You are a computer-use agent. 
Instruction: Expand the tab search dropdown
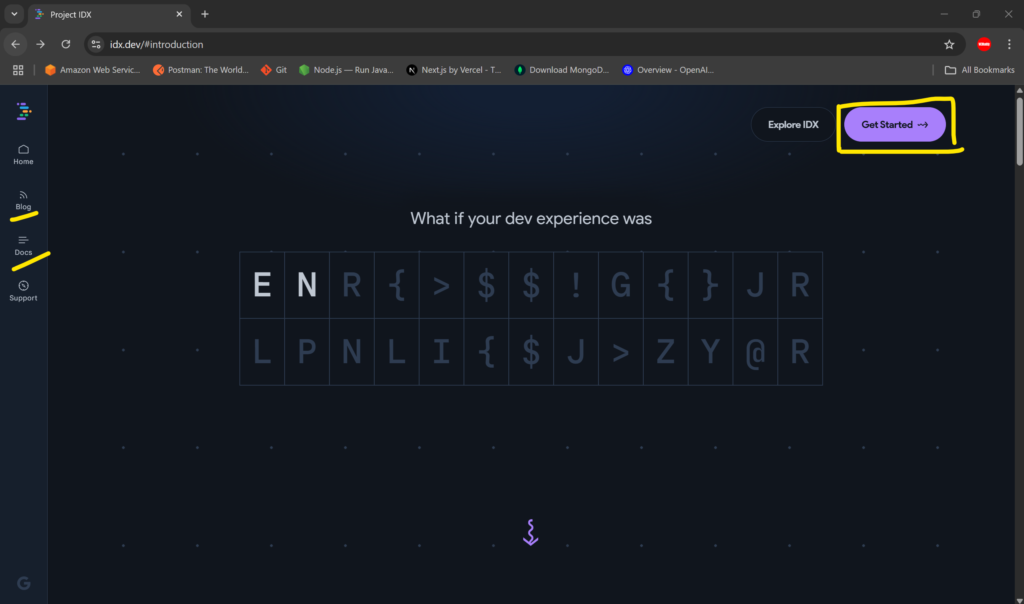(x=14, y=14)
